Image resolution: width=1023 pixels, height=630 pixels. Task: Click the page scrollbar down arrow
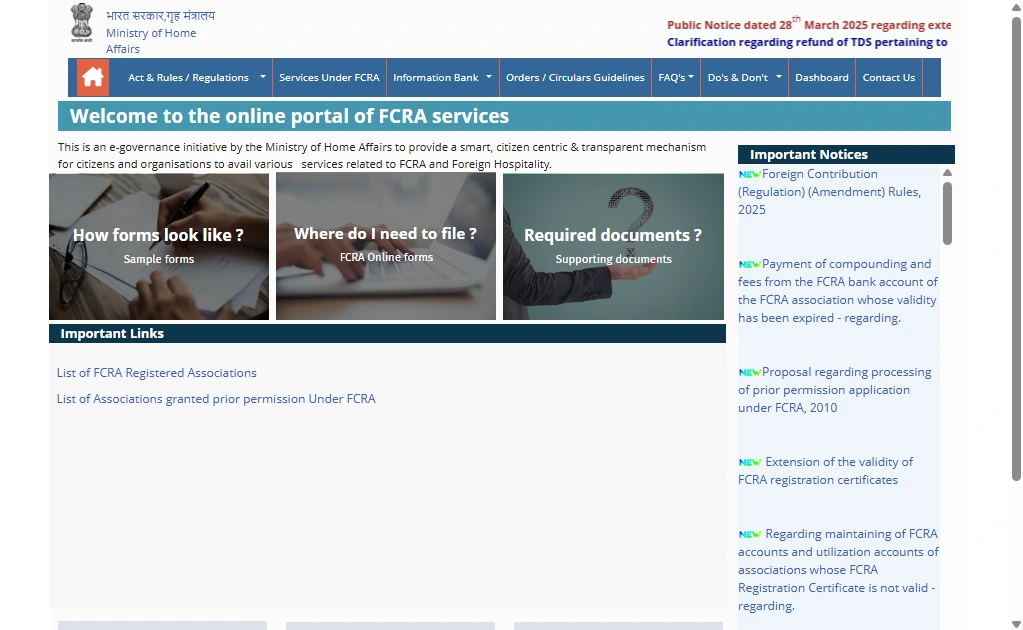(1016, 624)
